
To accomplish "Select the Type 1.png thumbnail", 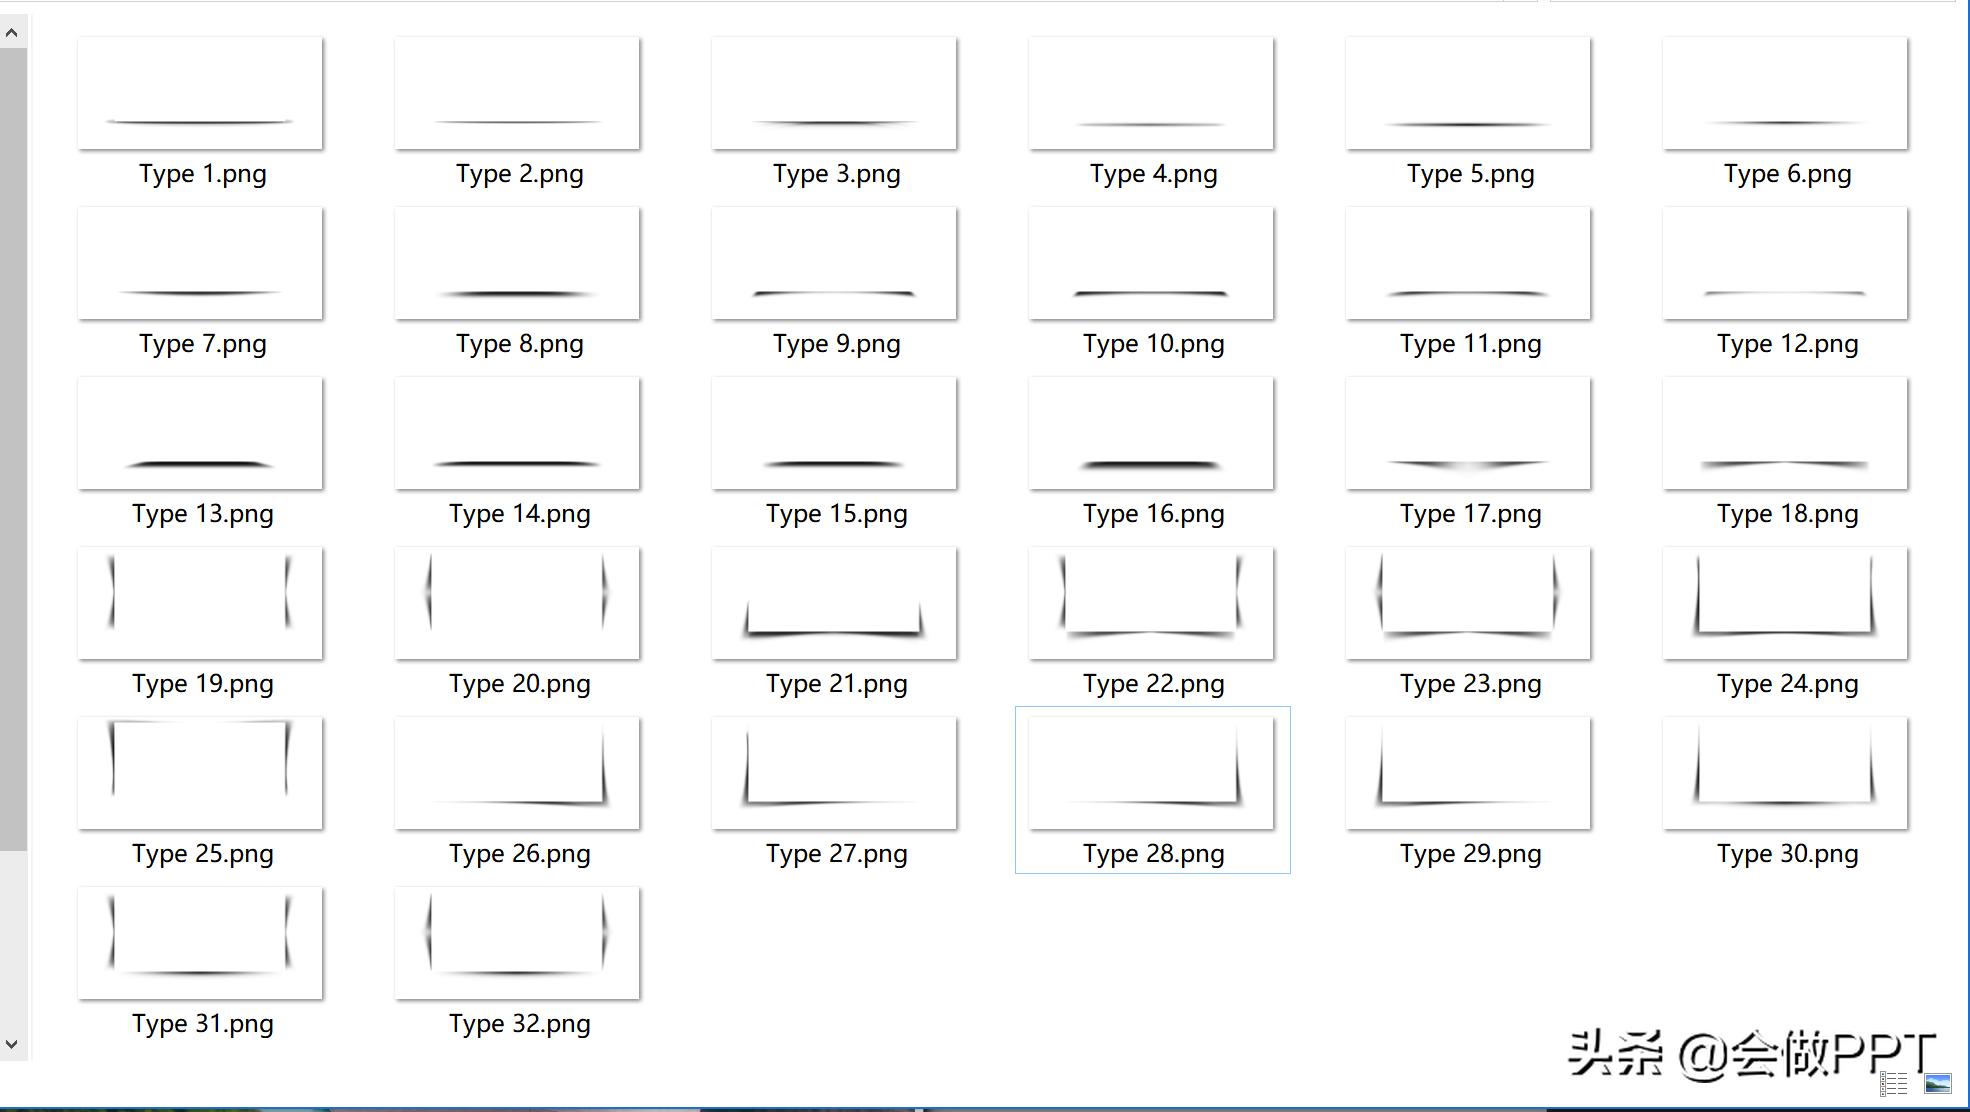I will (200, 94).
